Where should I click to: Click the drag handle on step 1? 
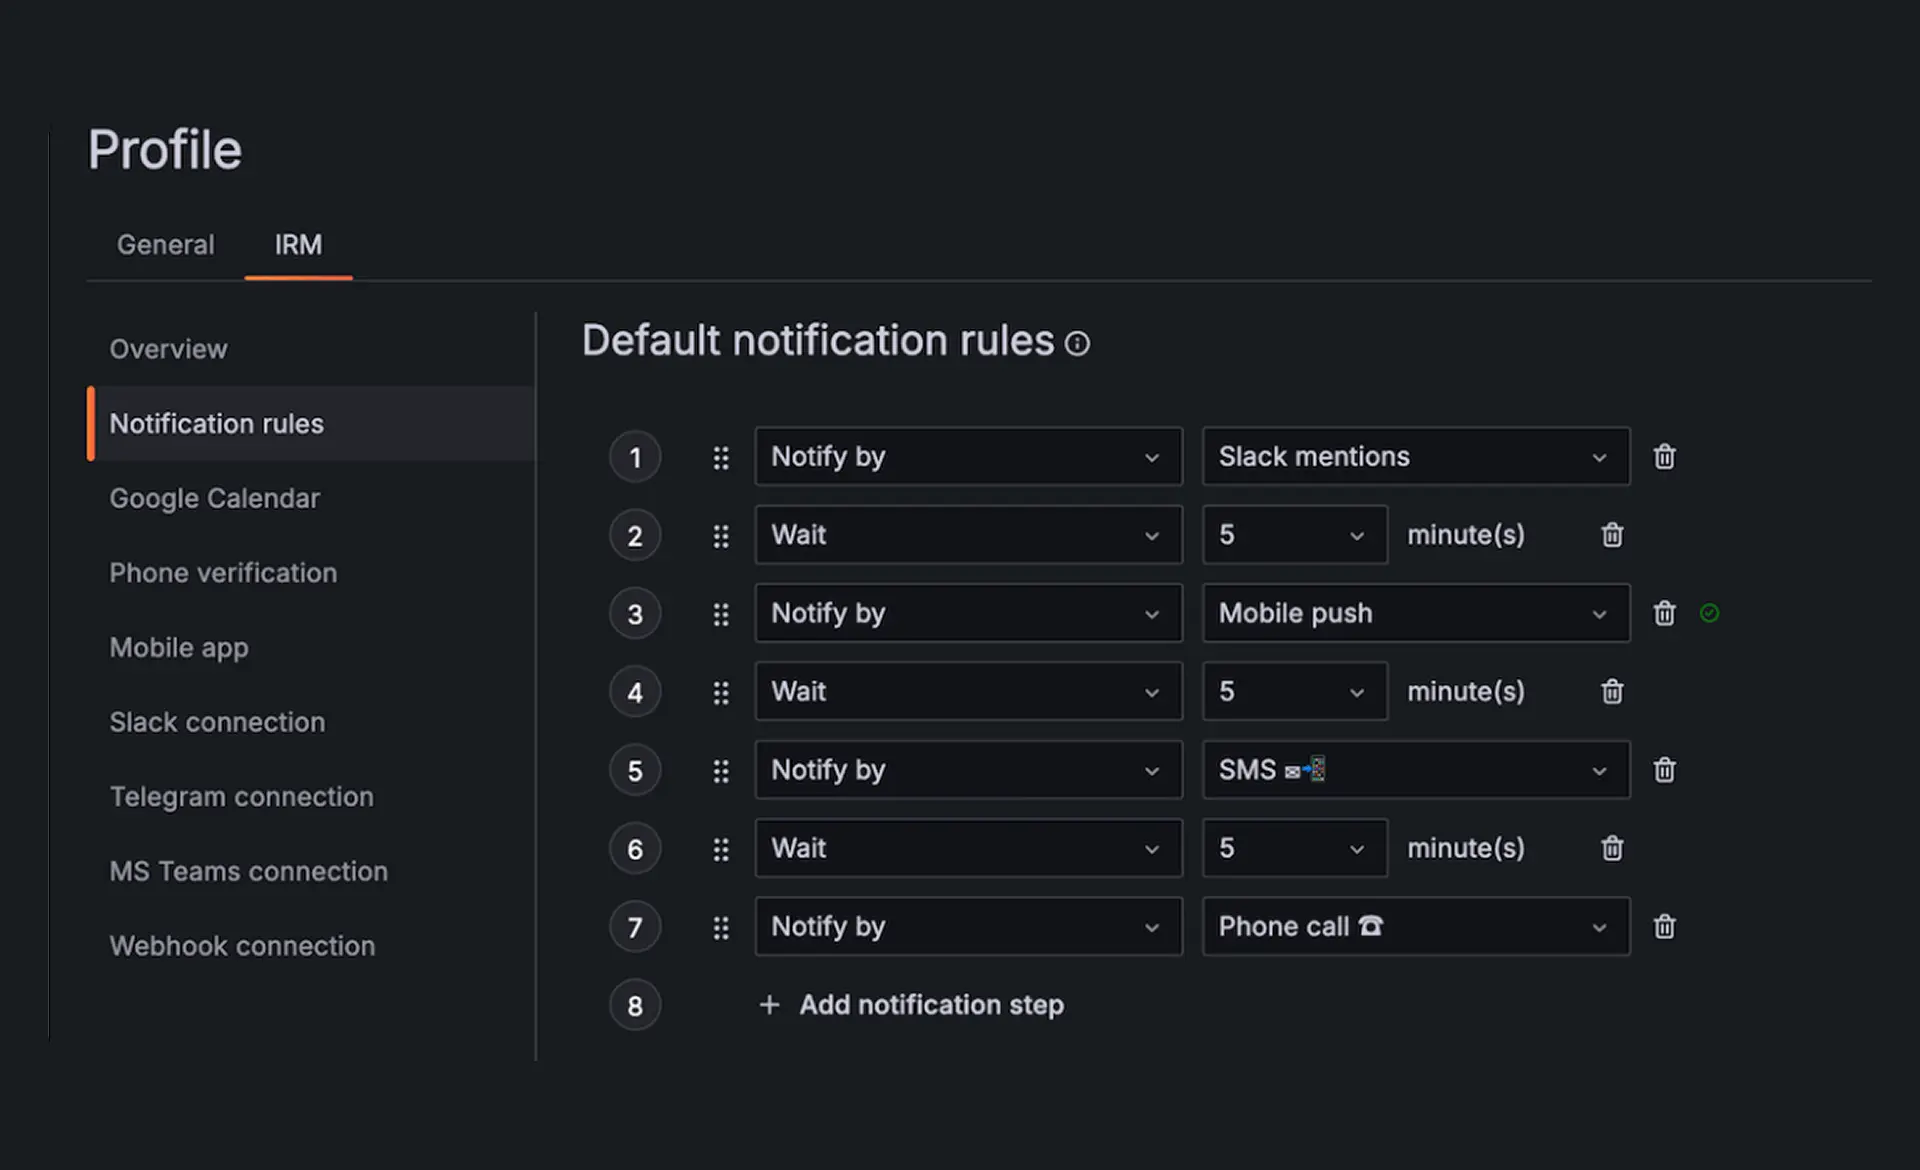(721, 458)
